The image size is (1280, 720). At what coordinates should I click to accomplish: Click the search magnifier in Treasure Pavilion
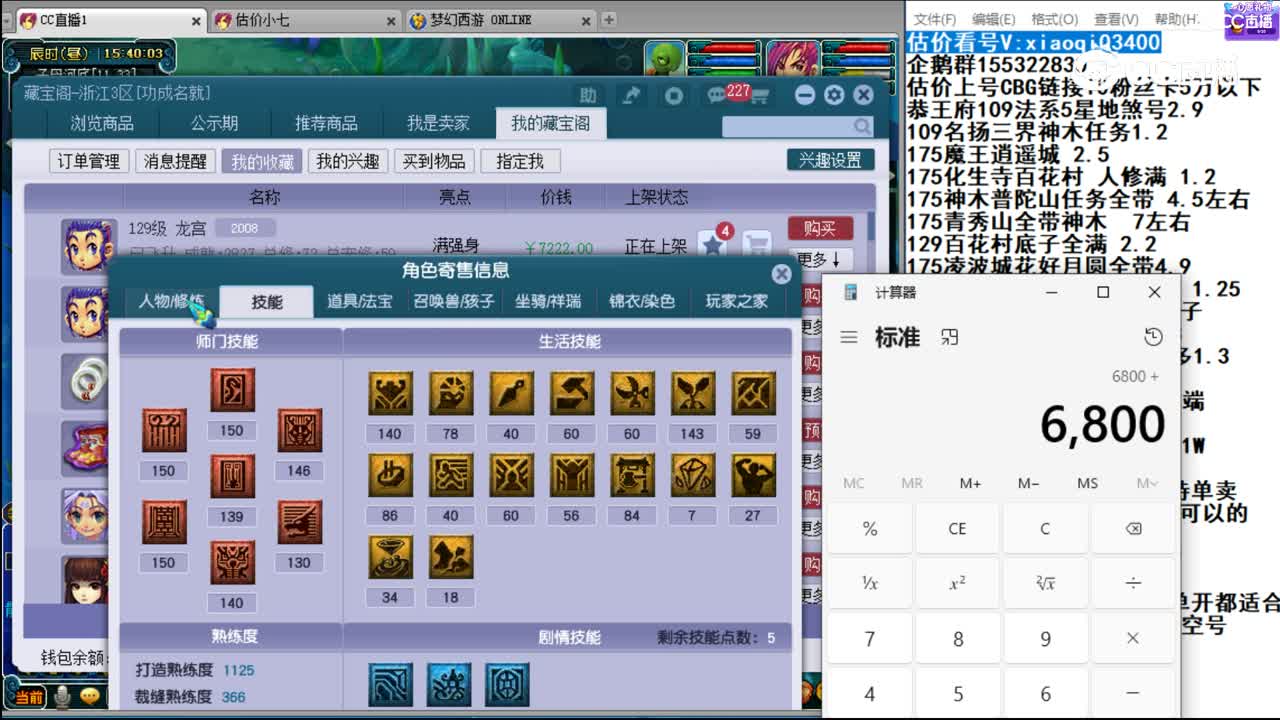click(x=862, y=126)
